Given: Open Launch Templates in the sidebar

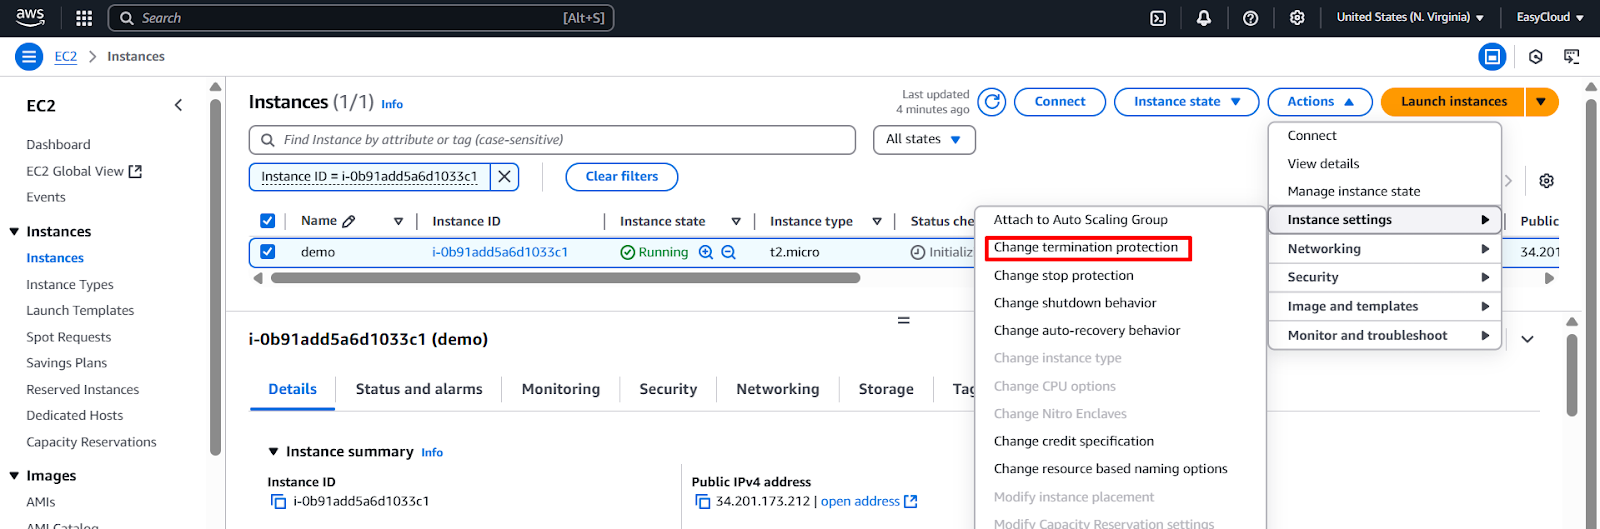Looking at the screenshot, I should (80, 311).
